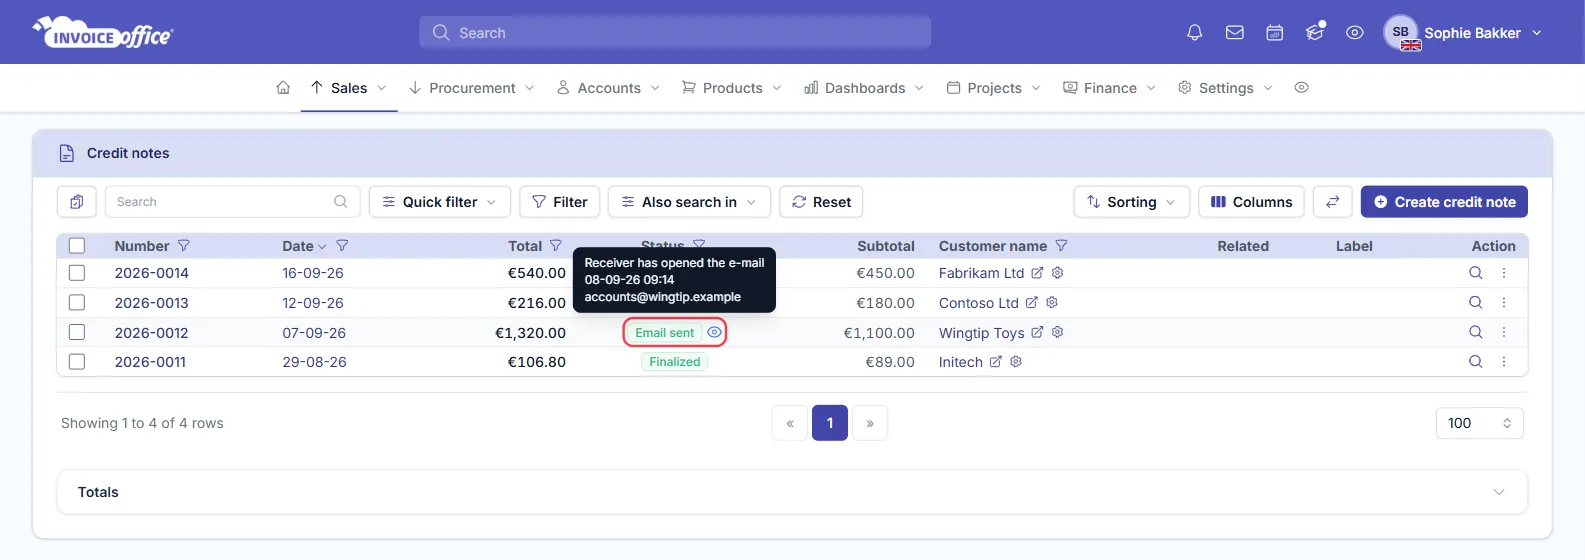
Task: Tick the checkbox for credit note 2026-0011
Action: [77, 362]
